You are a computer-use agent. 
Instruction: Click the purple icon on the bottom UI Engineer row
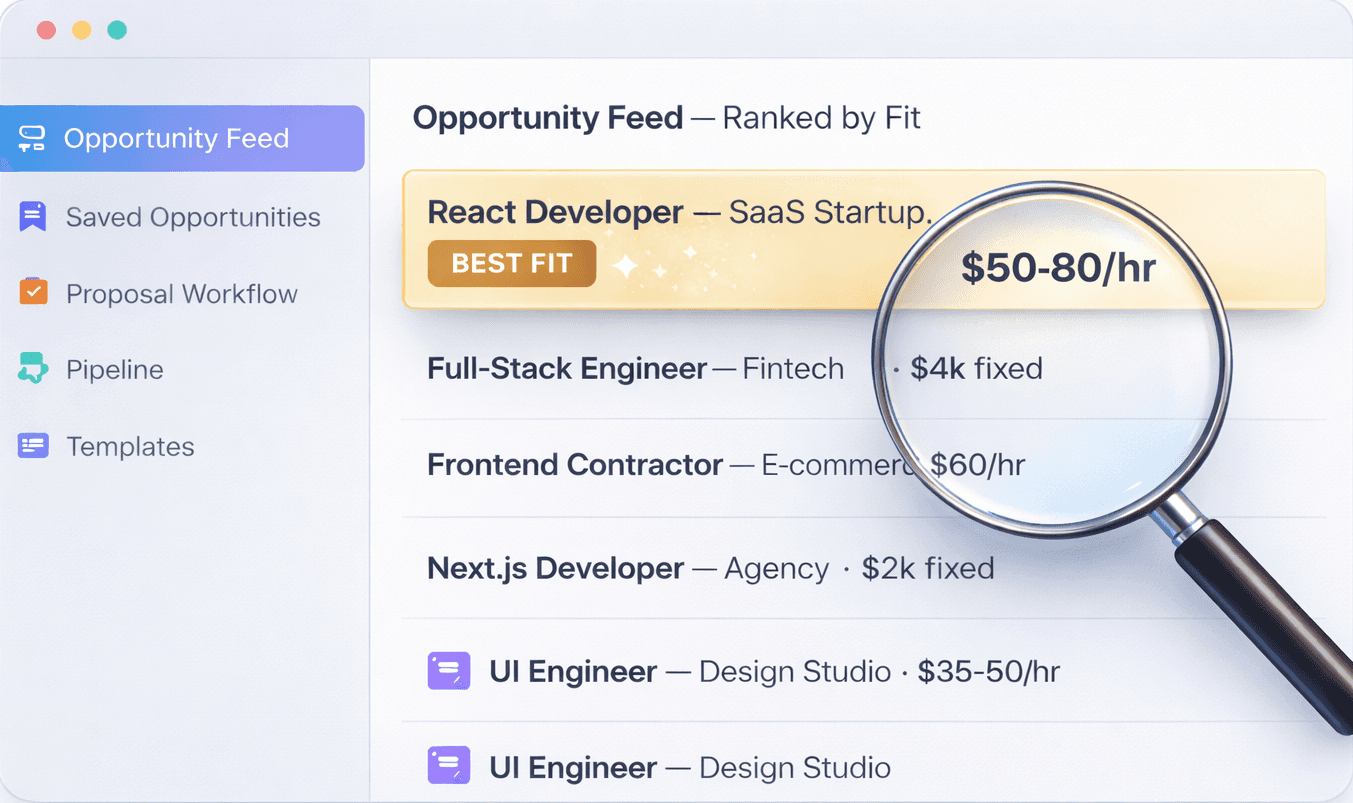[x=449, y=765]
